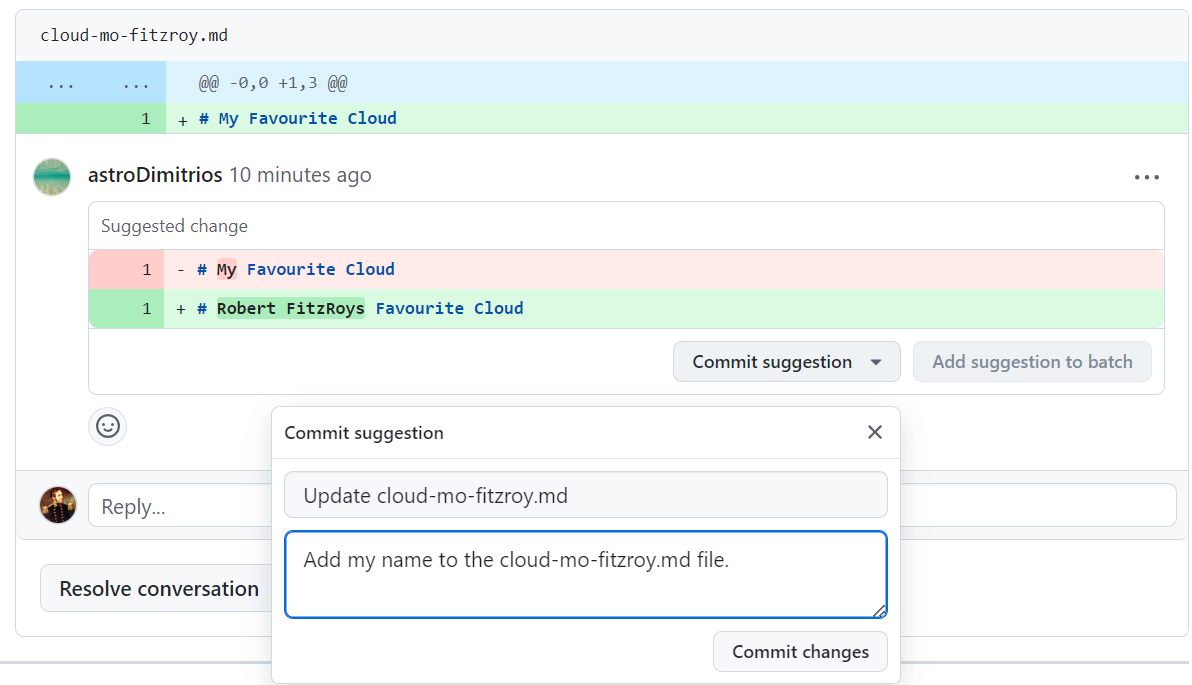Focus the extended commit description textarea
Screen dimensions: 1192x685
[585, 574]
